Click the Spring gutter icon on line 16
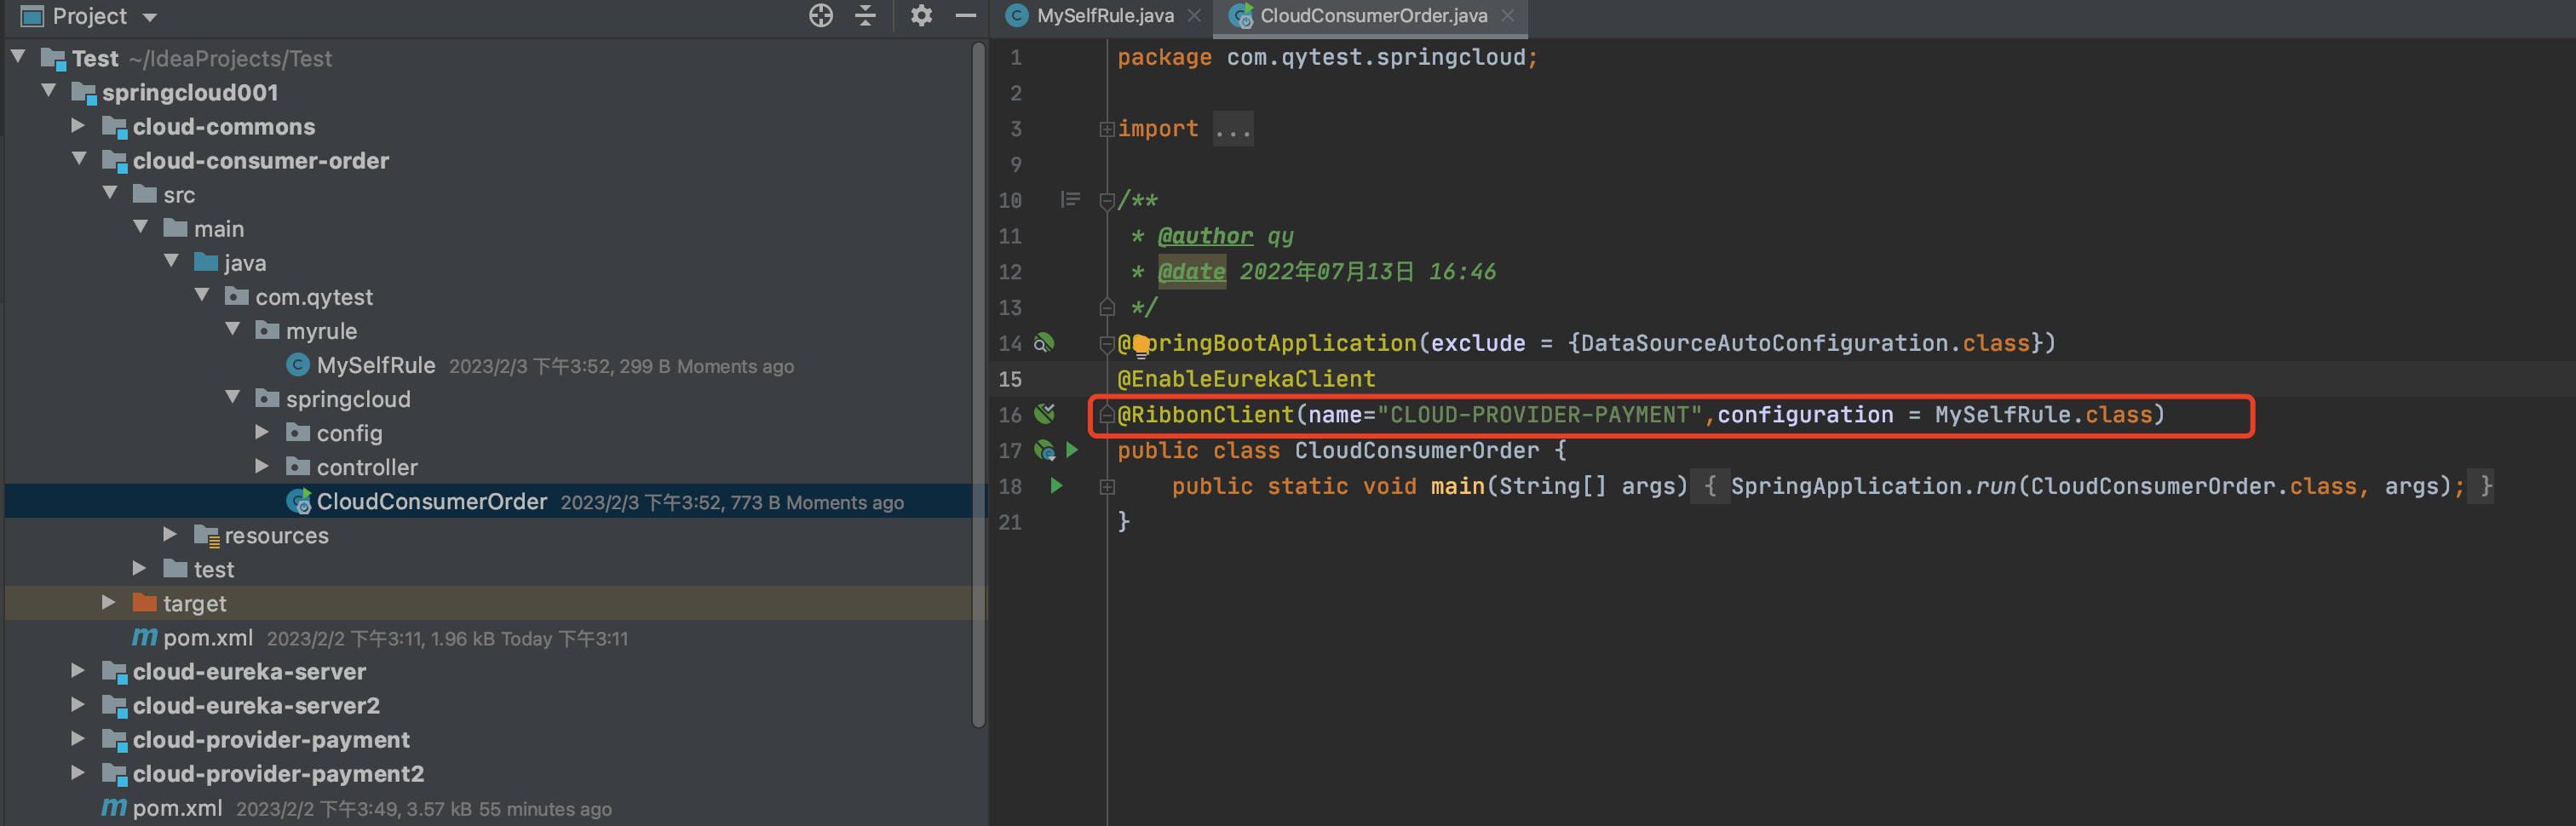 [x=1044, y=414]
